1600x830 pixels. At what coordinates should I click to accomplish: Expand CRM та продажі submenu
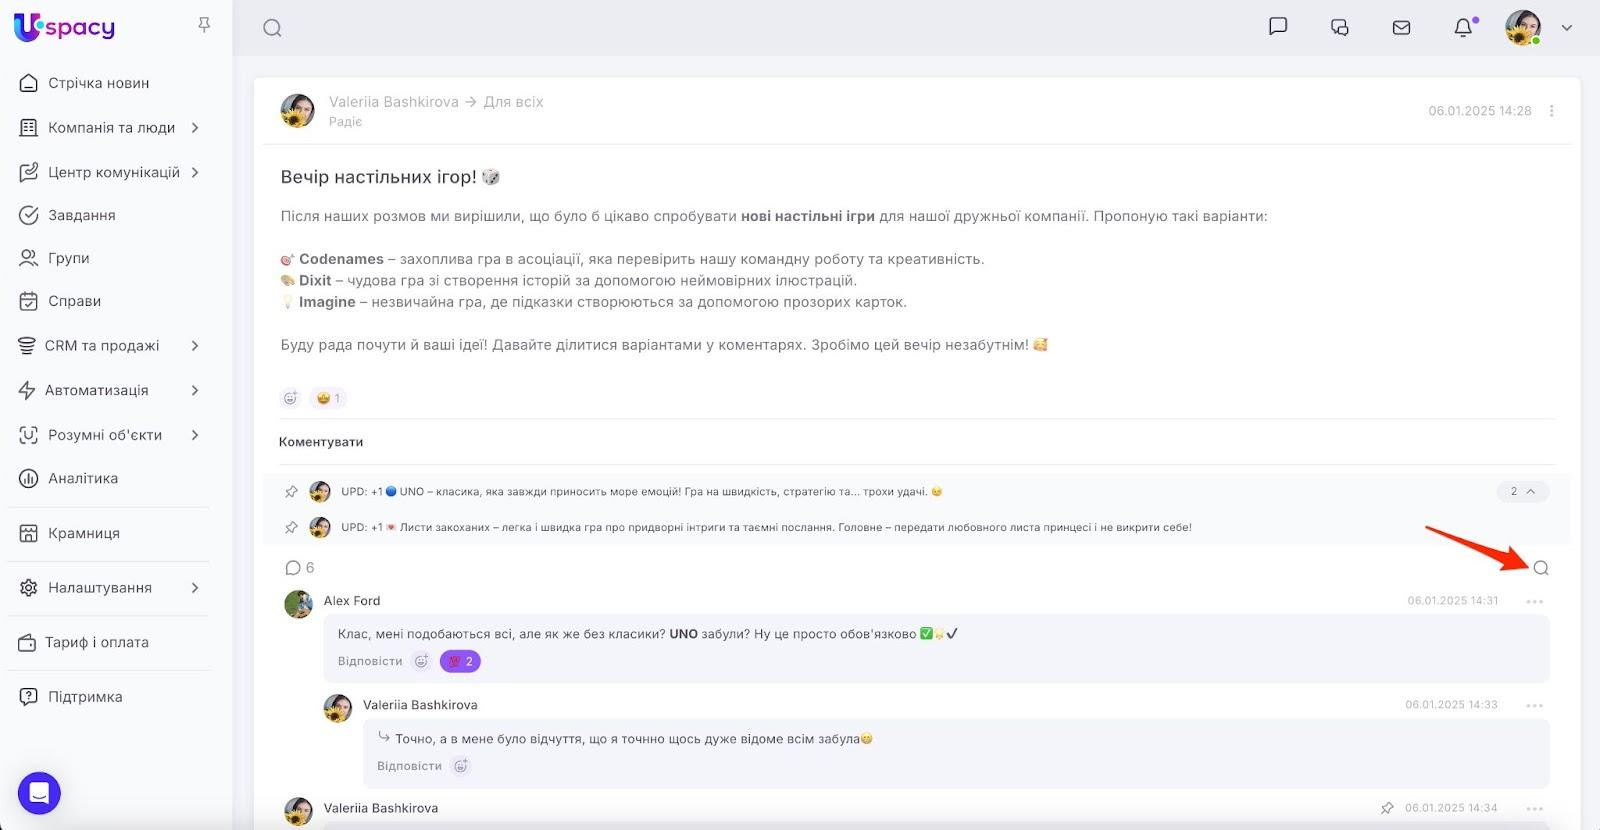195,346
